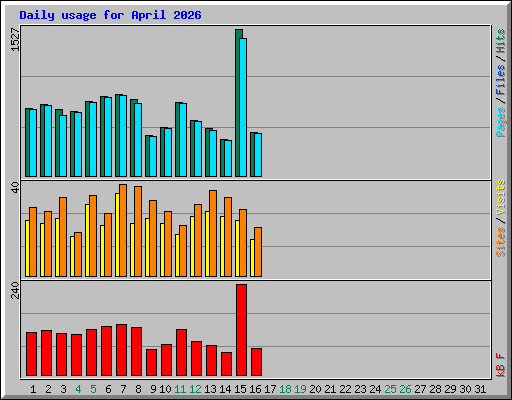Click the green day label 18
This screenshot has width=512, height=400.
(x=285, y=389)
